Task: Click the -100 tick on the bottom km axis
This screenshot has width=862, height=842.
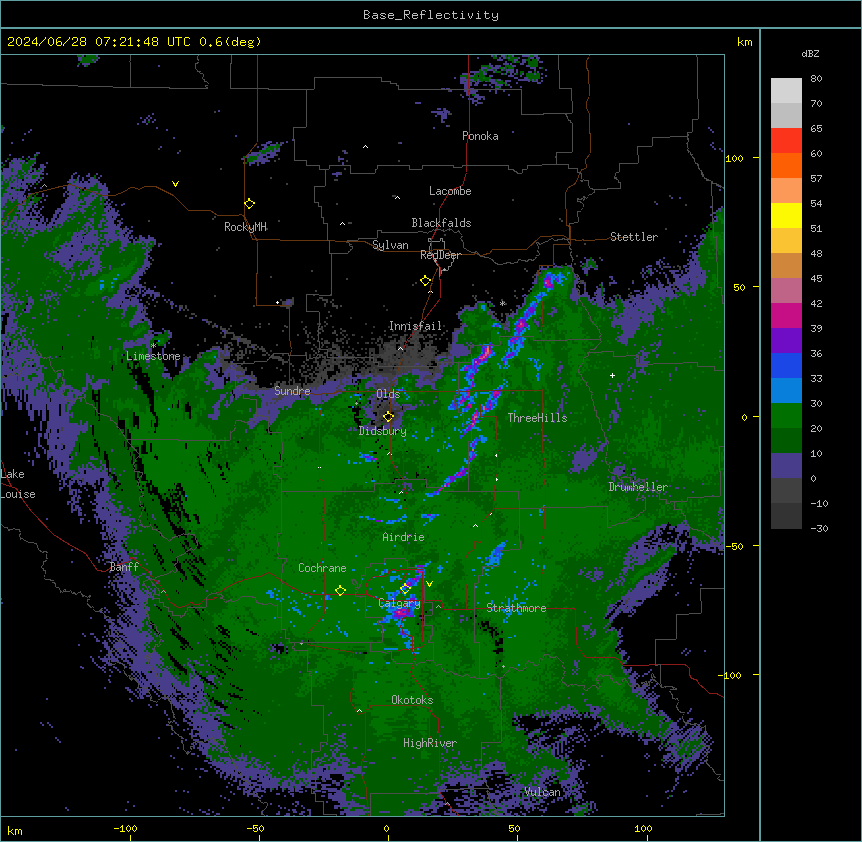Action: [125, 828]
